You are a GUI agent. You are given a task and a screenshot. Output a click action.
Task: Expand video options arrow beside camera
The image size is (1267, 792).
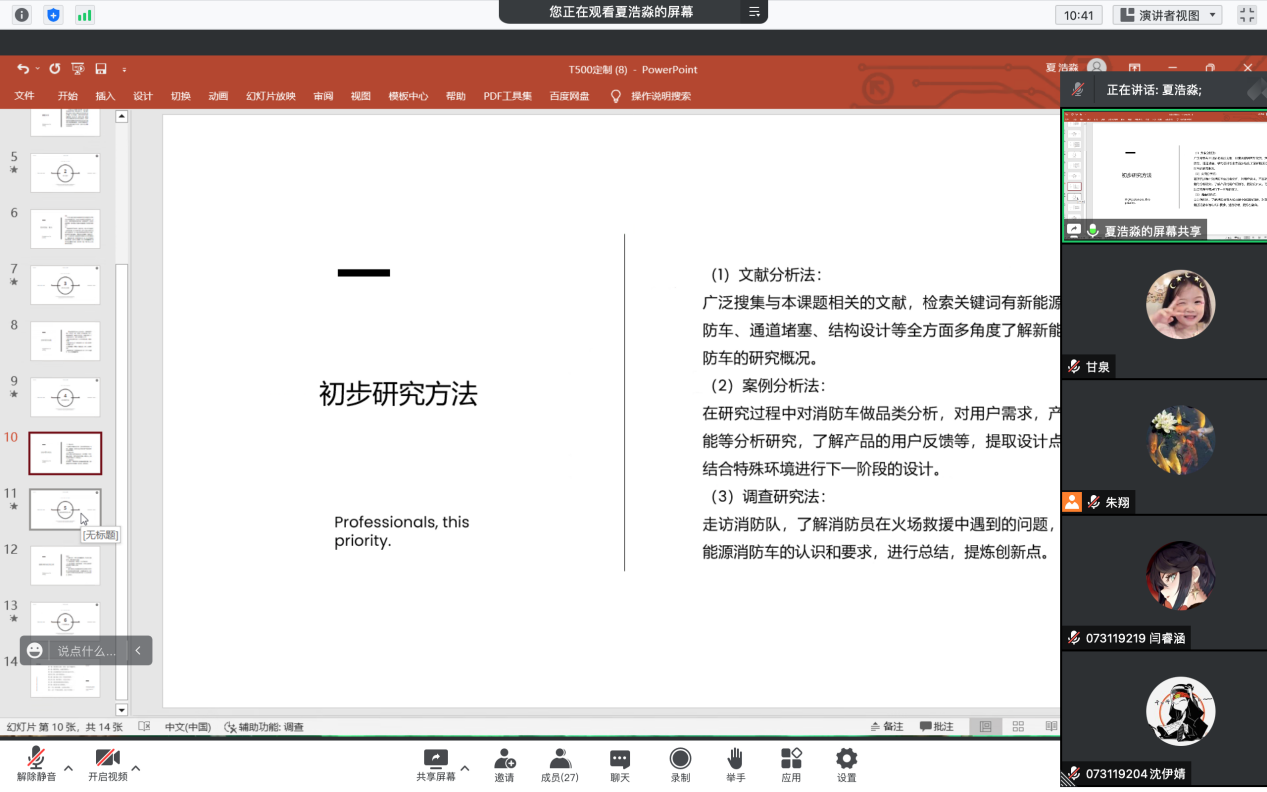(x=136, y=768)
